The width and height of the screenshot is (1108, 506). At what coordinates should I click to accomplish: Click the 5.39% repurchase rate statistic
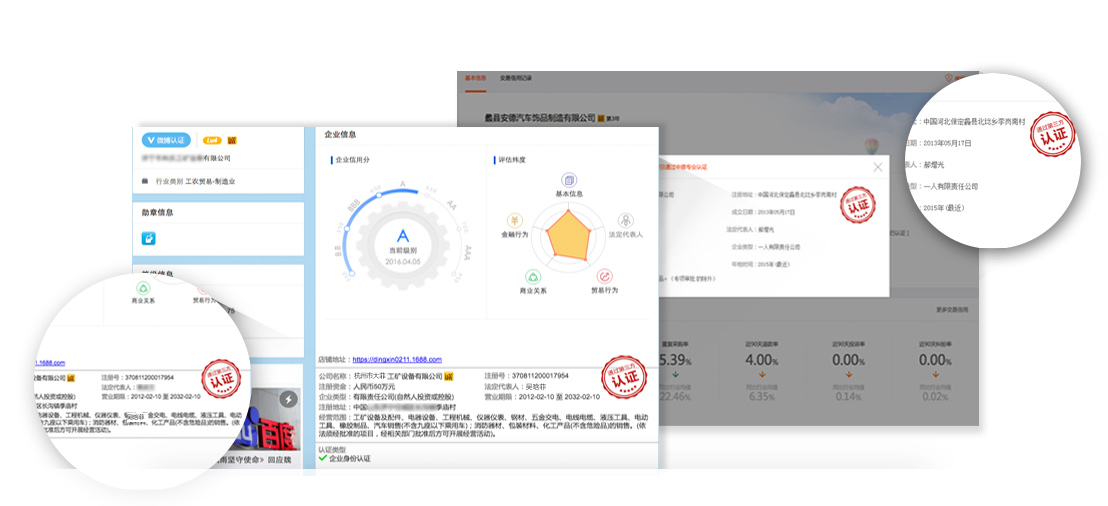pos(676,359)
